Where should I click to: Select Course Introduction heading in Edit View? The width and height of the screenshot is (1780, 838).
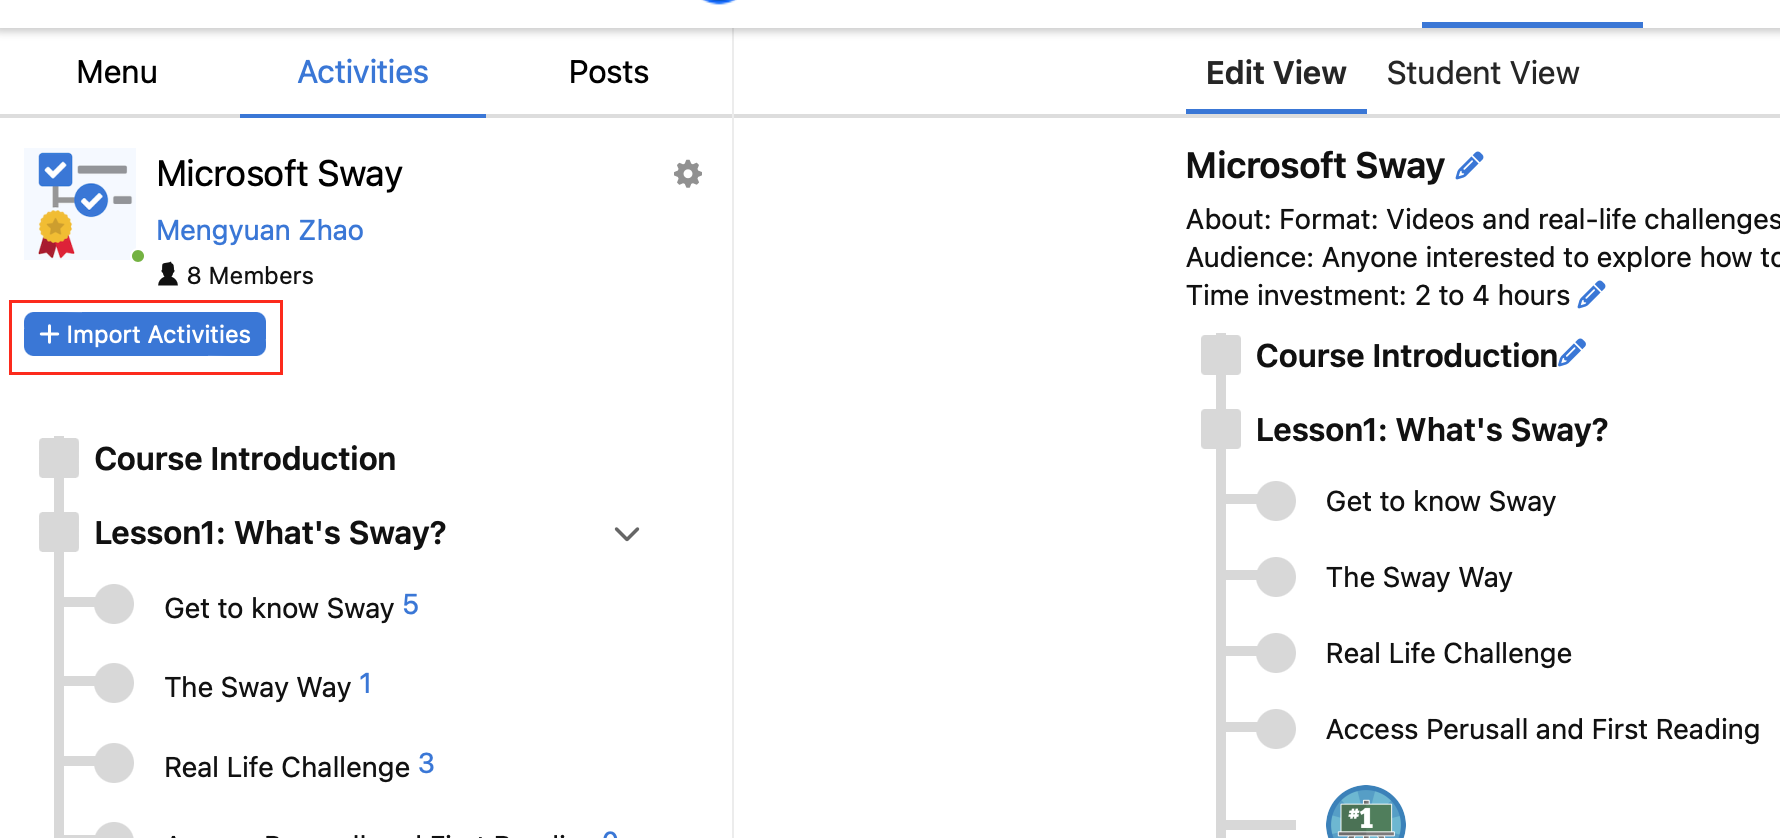[1406, 356]
